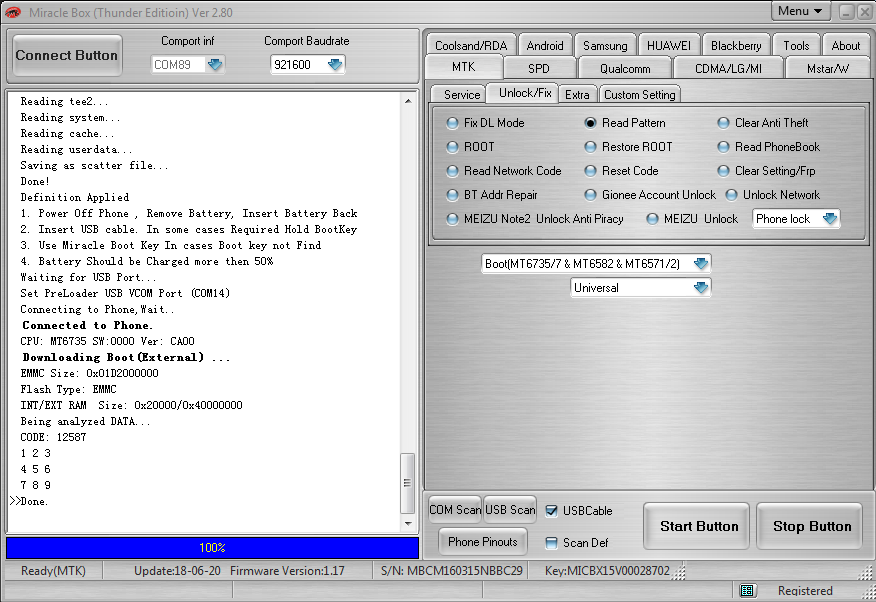
Task: Expand the Phone lock dropdown
Action: point(830,219)
